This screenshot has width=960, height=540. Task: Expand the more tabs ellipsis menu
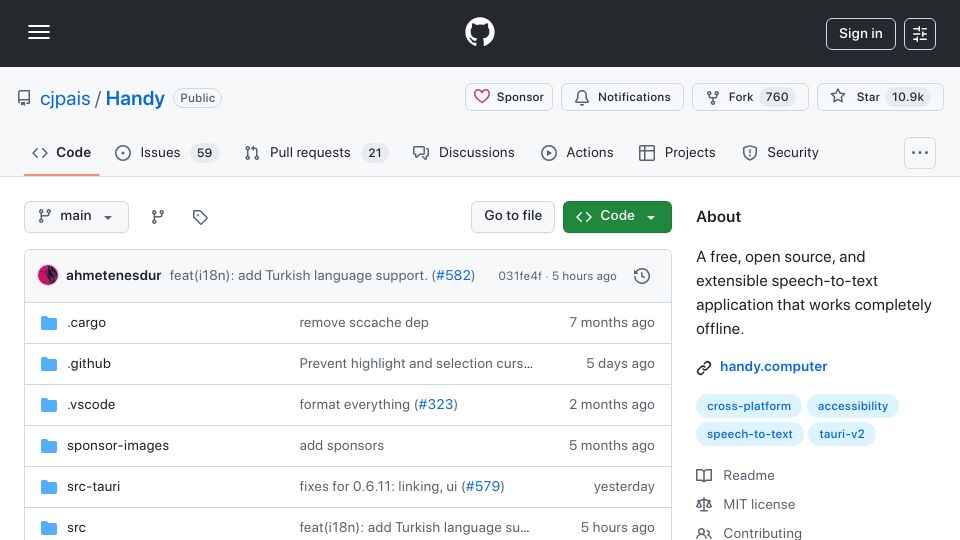click(x=920, y=152)
